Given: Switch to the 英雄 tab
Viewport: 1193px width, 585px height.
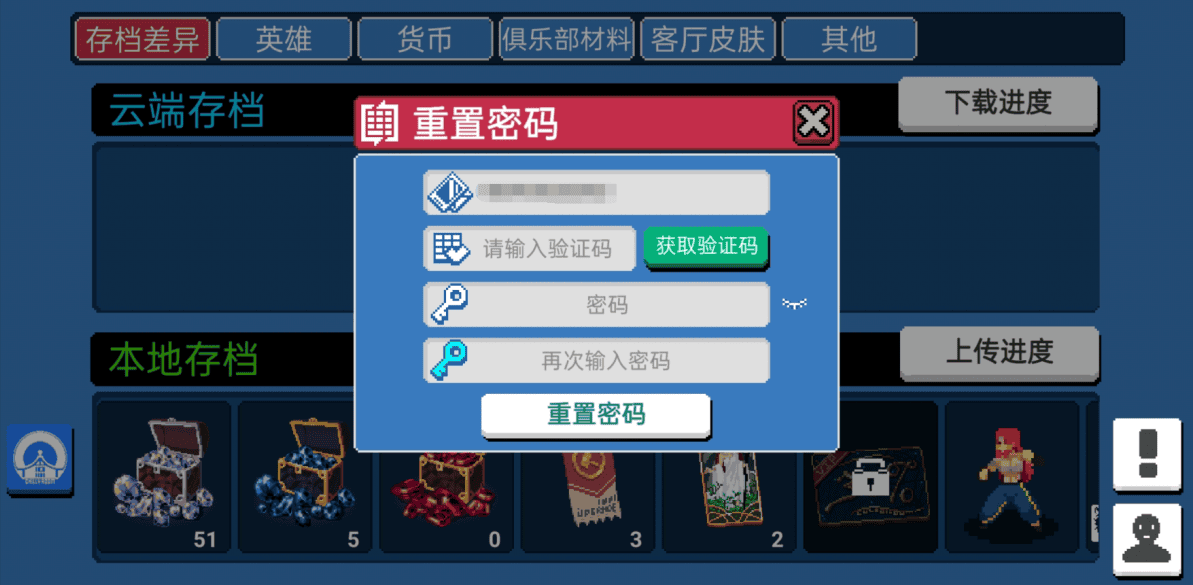Looking at the screenshot, I should pyautogui.click(x=284, y=39).
